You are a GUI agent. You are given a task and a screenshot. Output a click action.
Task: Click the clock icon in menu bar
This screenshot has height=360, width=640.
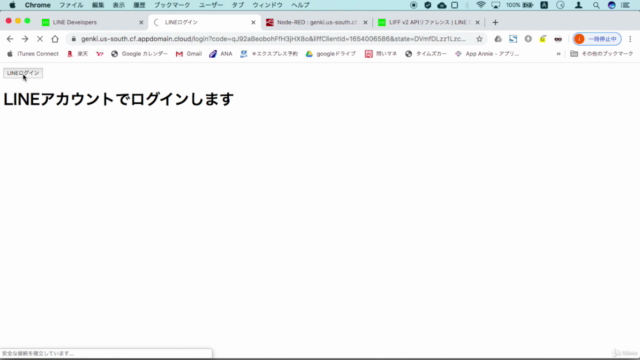[x=560, y=5]
